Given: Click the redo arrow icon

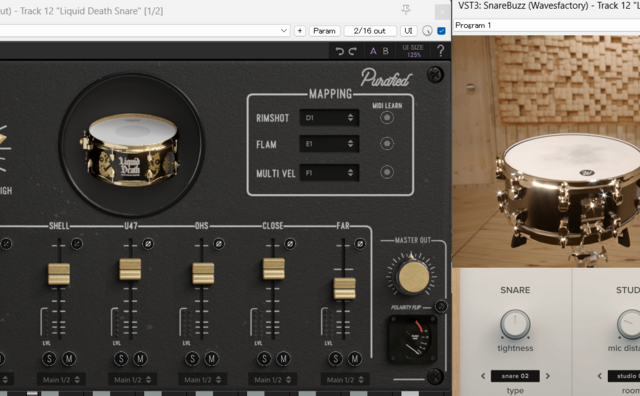Looking at the screenshot, I should (353, 51).
